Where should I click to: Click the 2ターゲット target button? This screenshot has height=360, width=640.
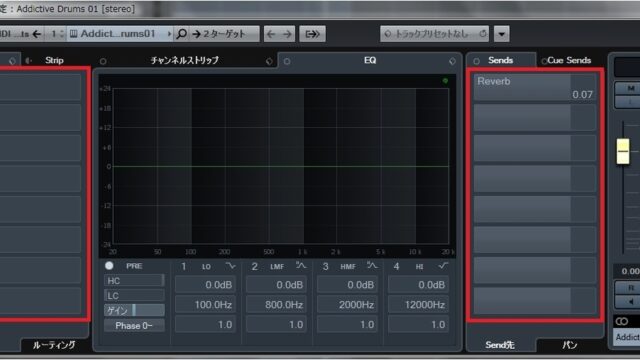click(224, 34)
